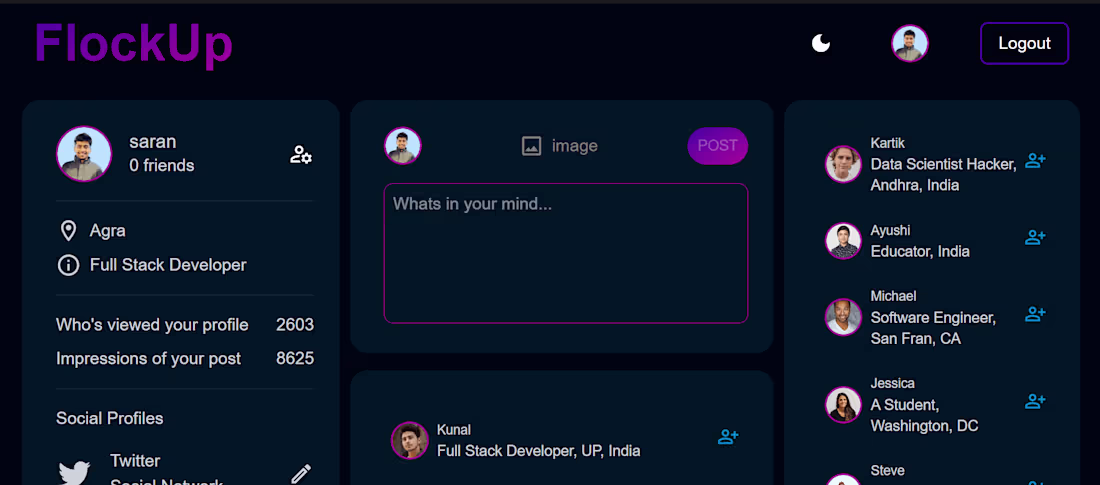This screenshot has height=485, width=1100.
Task: Add Kartik as a friend
Action: (x=1035, y=161)
